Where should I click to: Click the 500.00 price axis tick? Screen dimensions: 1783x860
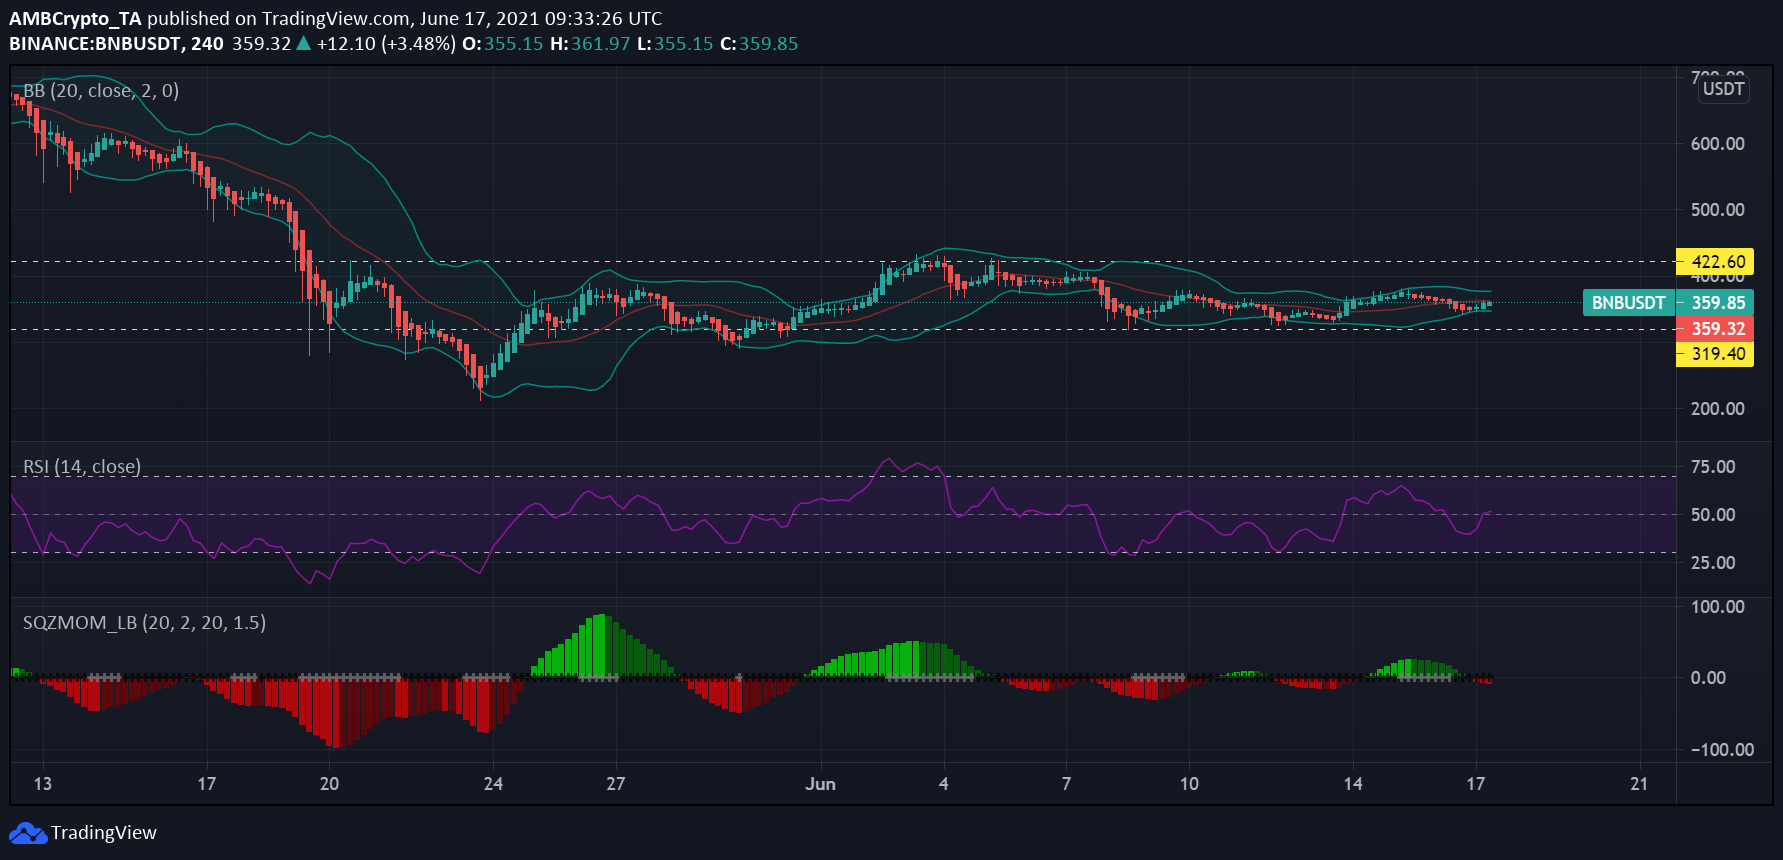click(1718, 210)
